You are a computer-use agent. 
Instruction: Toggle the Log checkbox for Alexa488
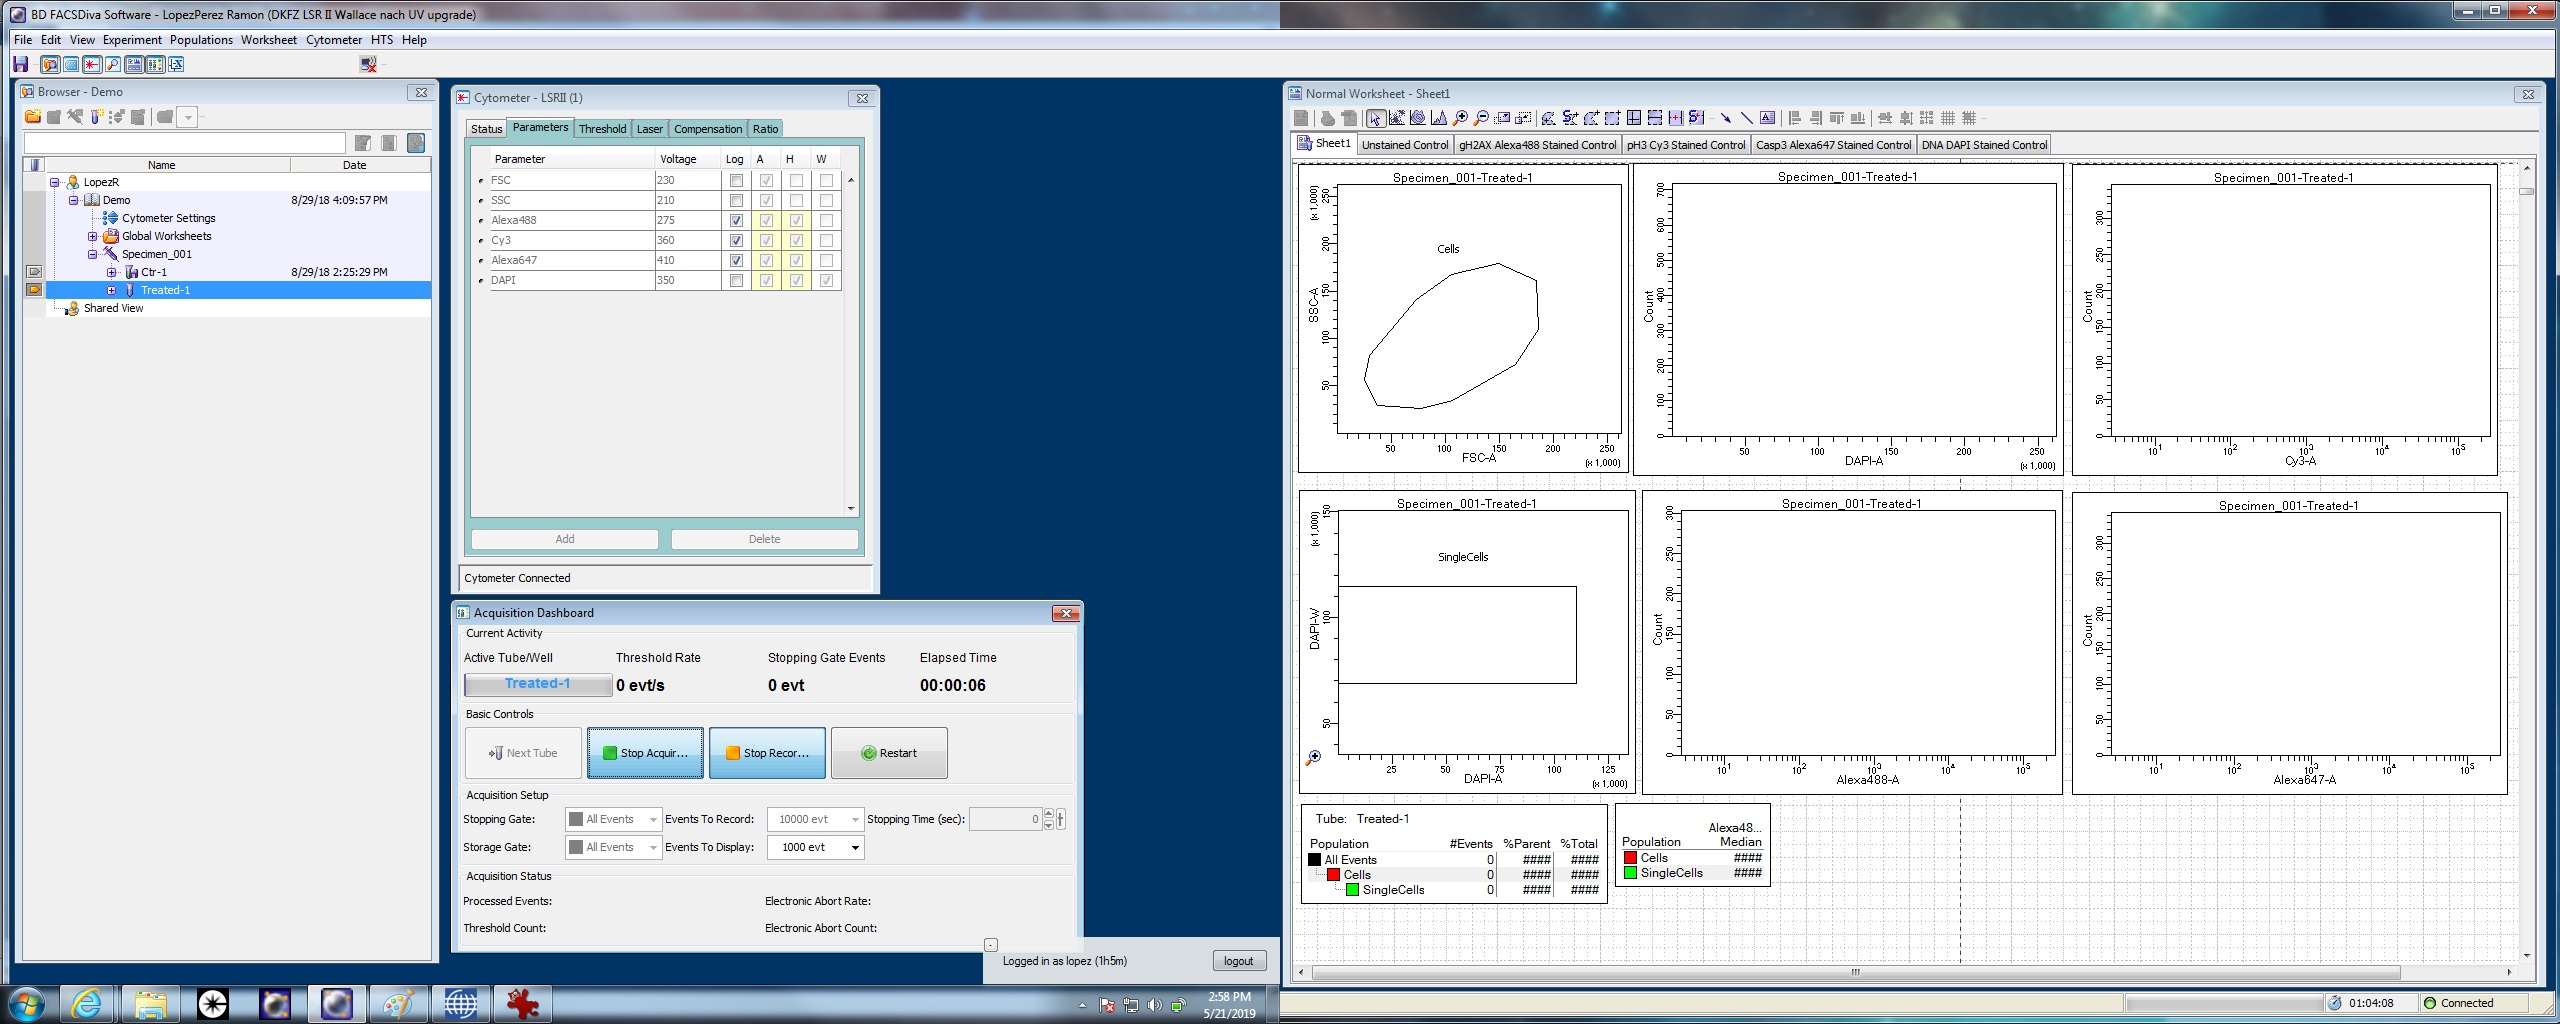click(736, 220)
